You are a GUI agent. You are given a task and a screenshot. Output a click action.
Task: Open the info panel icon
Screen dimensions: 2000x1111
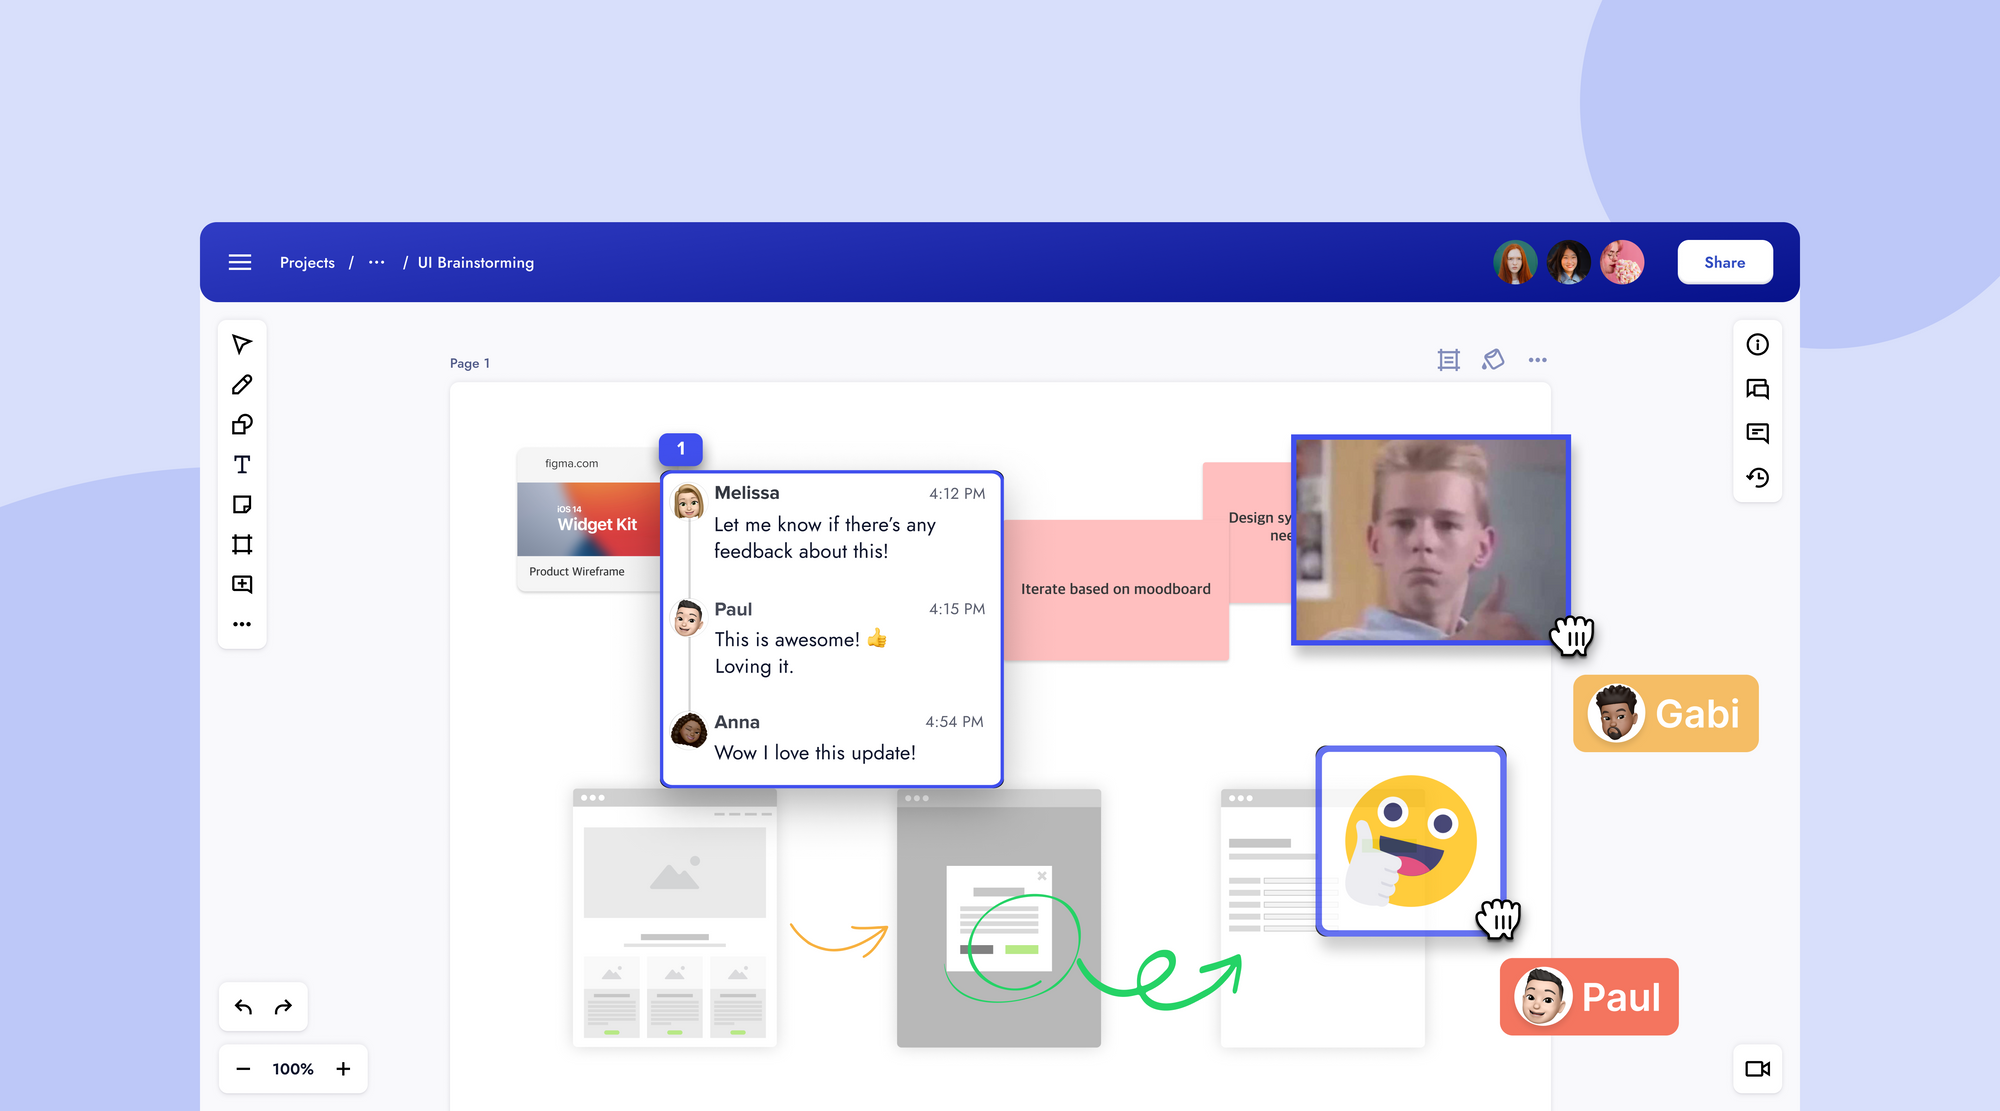[x=1757, y=345]
